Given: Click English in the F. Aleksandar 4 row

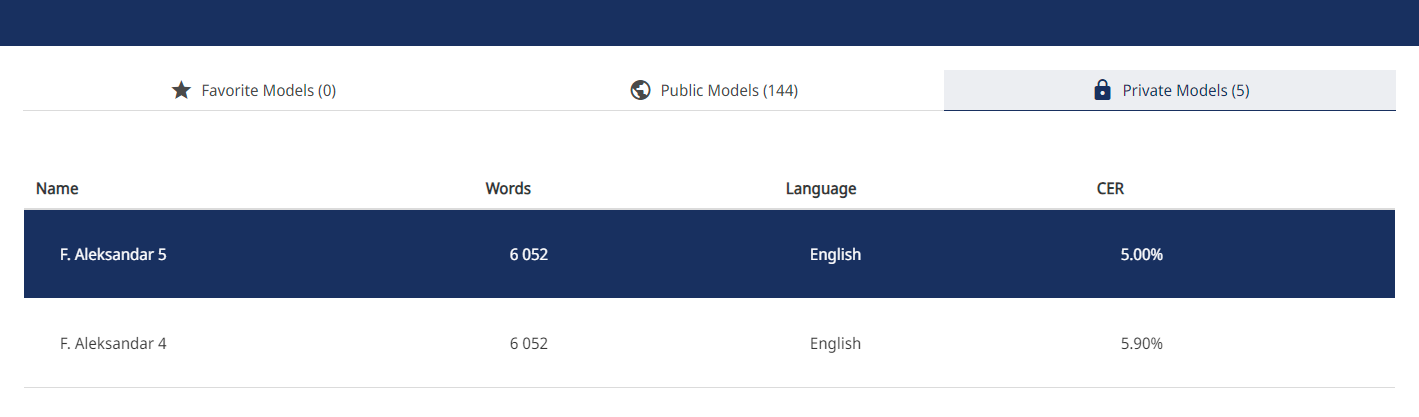Looking at the screenshot, I should (835, 343).
